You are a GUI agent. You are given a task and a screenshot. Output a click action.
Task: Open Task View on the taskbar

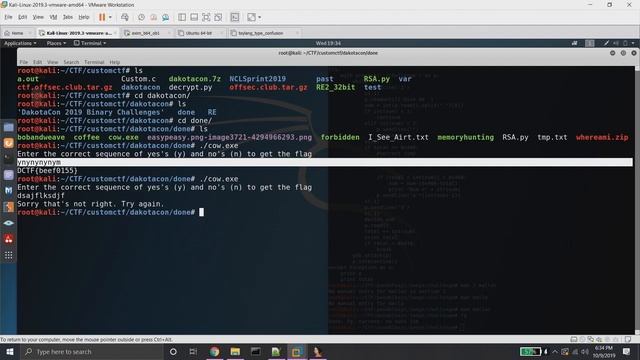point(193,351)
